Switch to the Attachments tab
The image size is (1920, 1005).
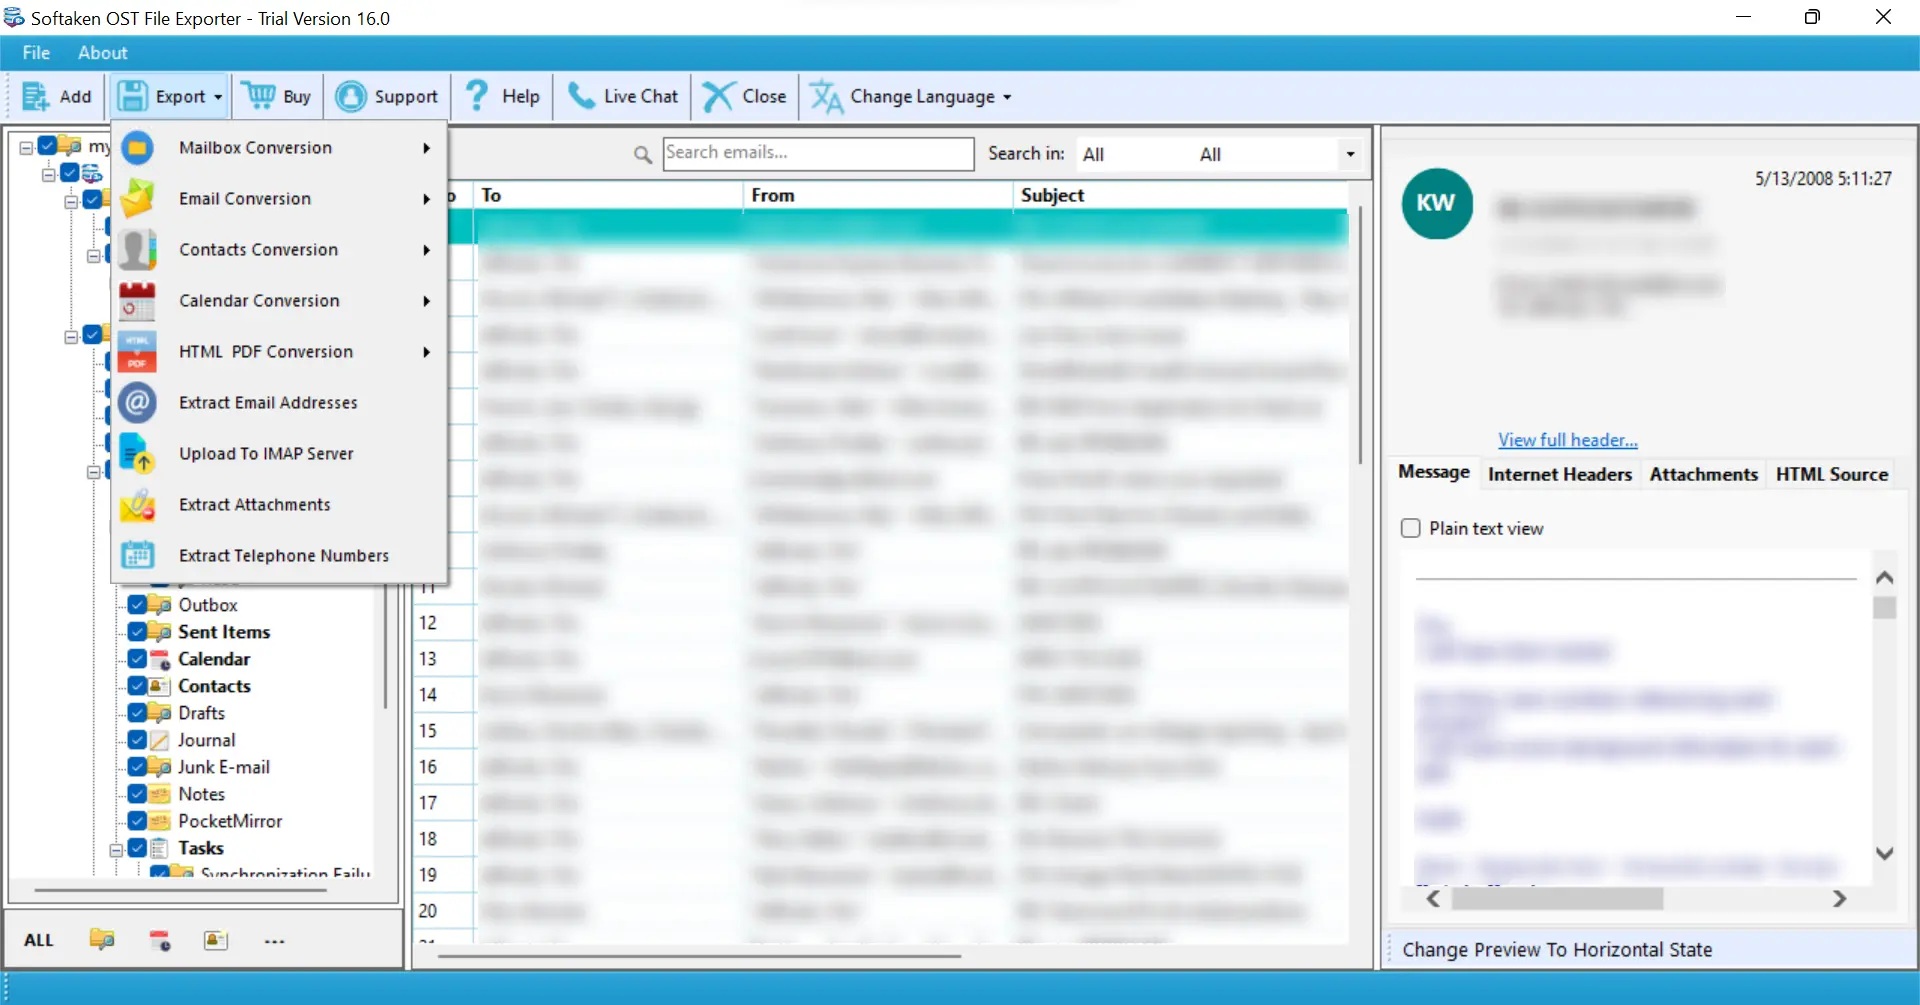coord(1703,474)
